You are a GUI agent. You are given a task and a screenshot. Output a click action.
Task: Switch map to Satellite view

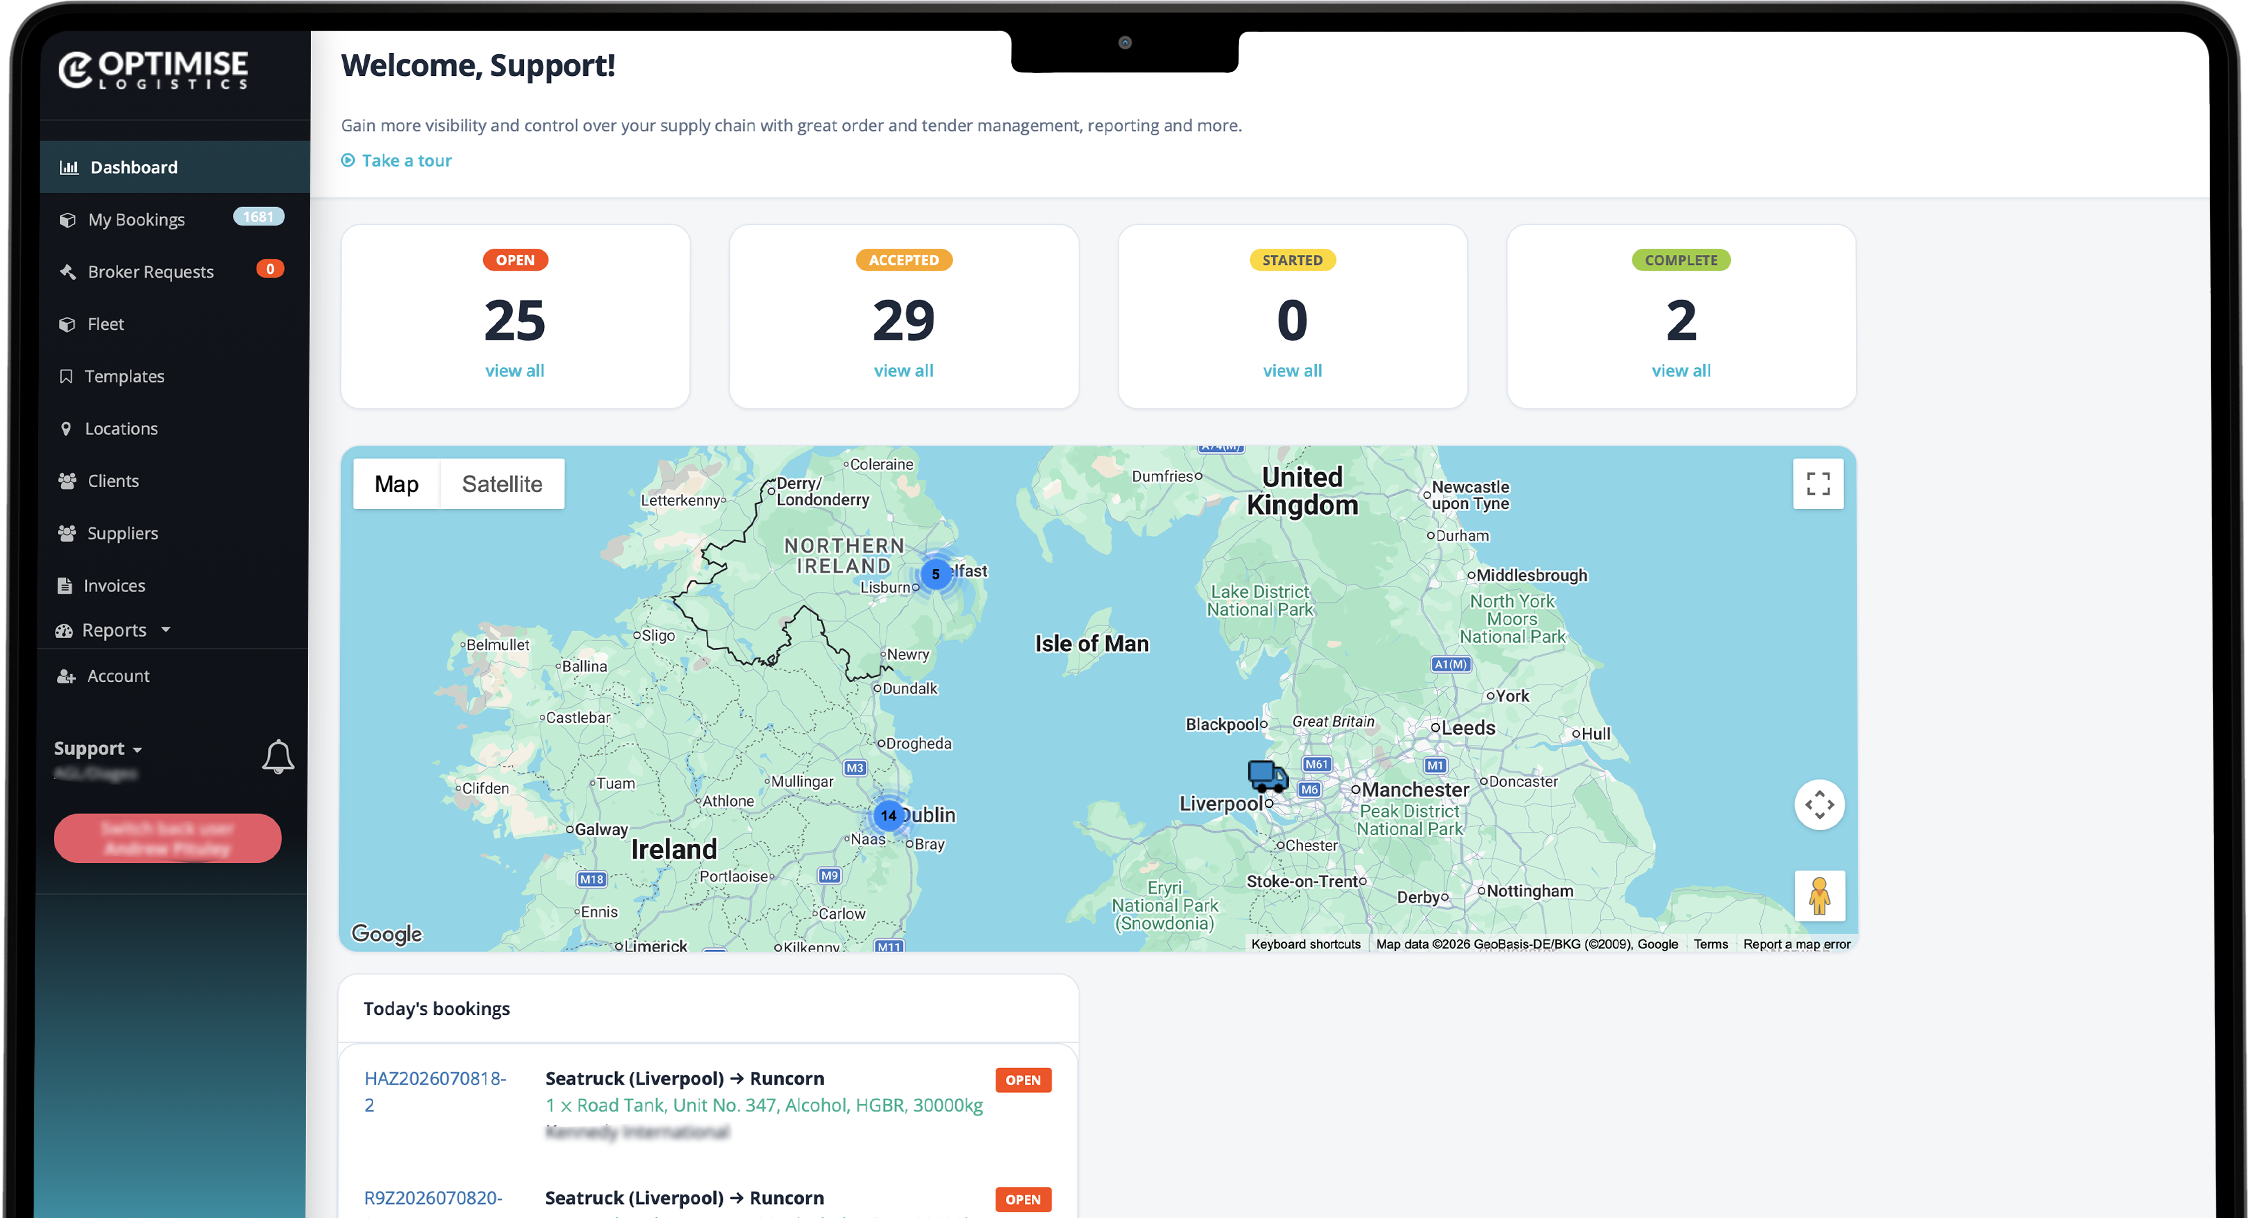(x=502, y=484)
